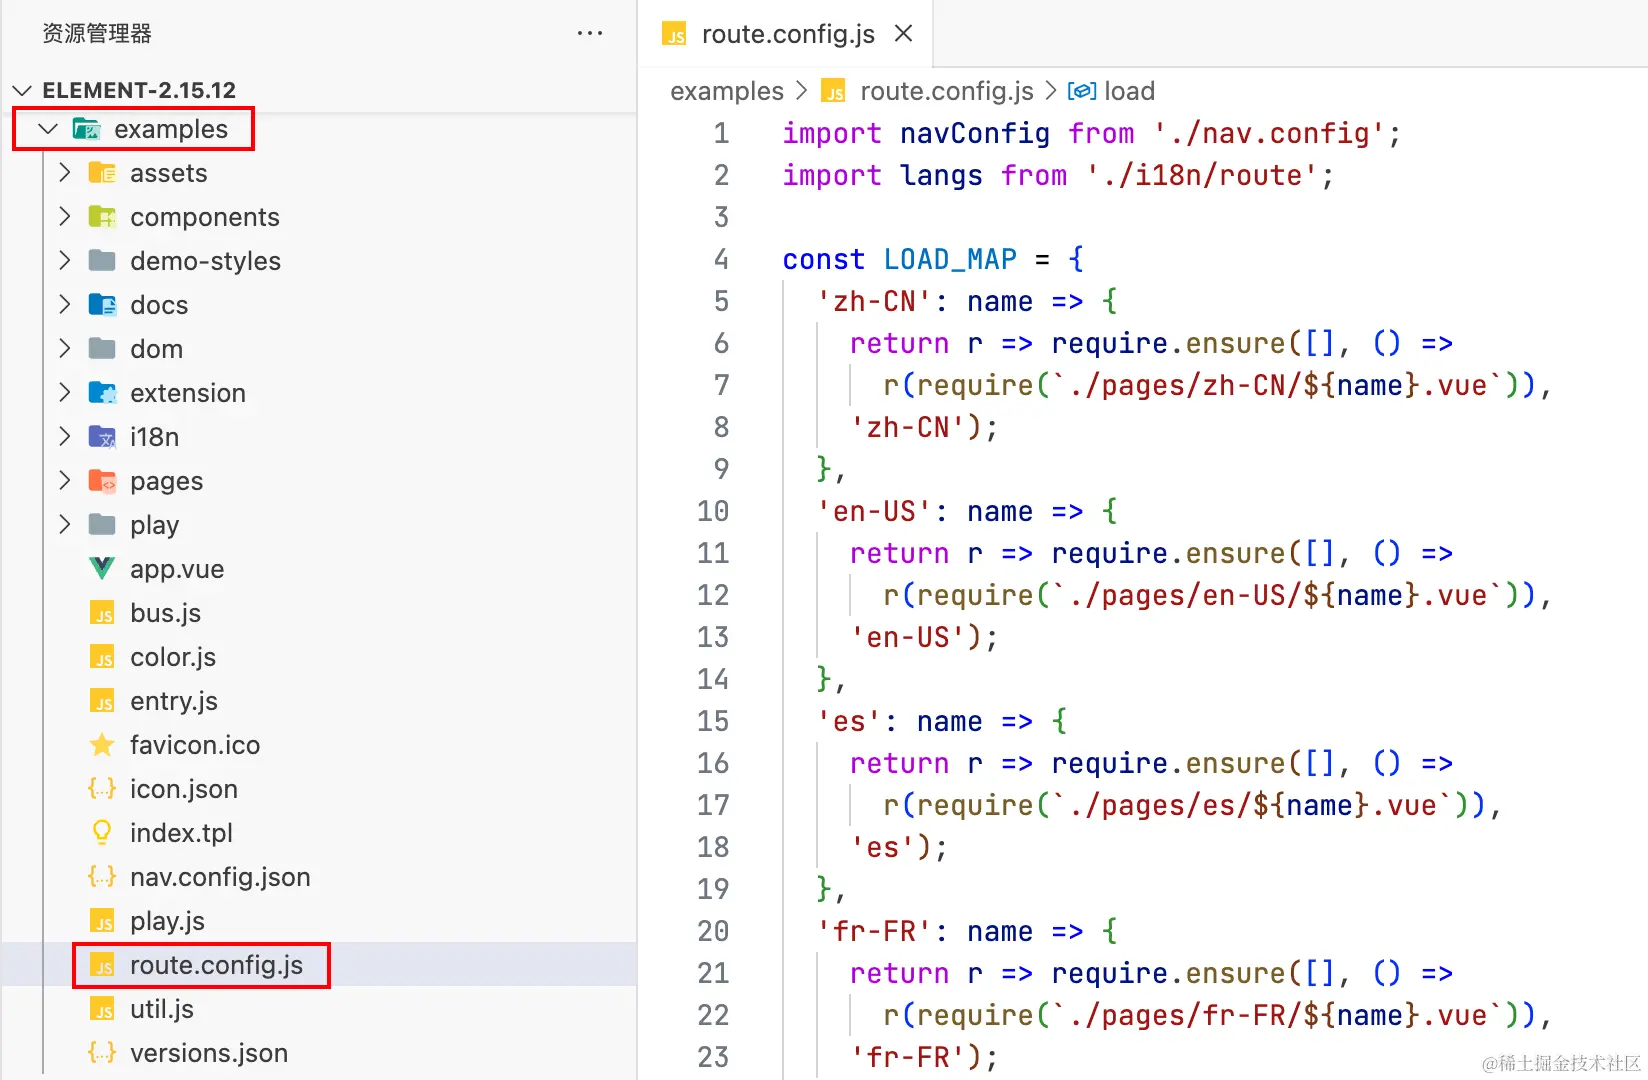
Task: Click the JS icon beside util.js
Action: pos(102,1009)
